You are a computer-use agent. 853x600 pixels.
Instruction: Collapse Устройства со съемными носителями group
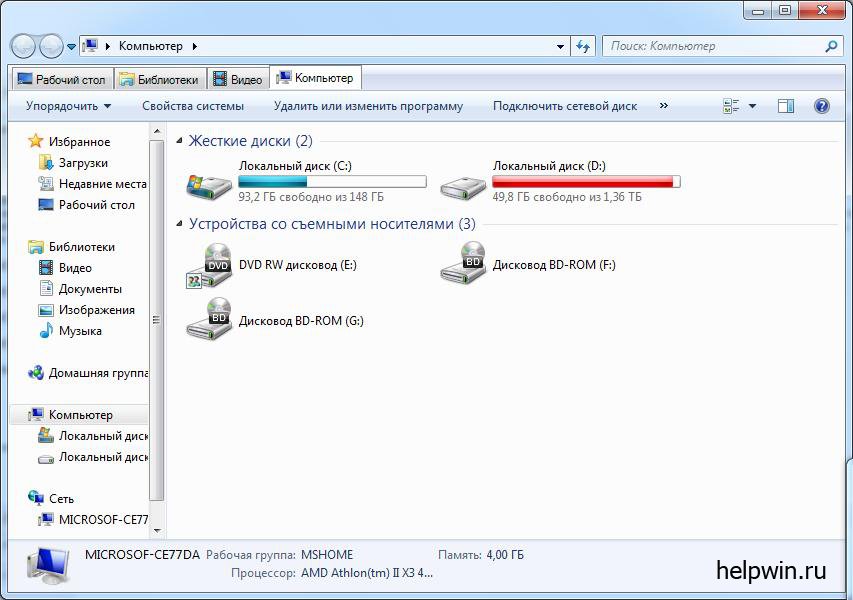(180, 224)
